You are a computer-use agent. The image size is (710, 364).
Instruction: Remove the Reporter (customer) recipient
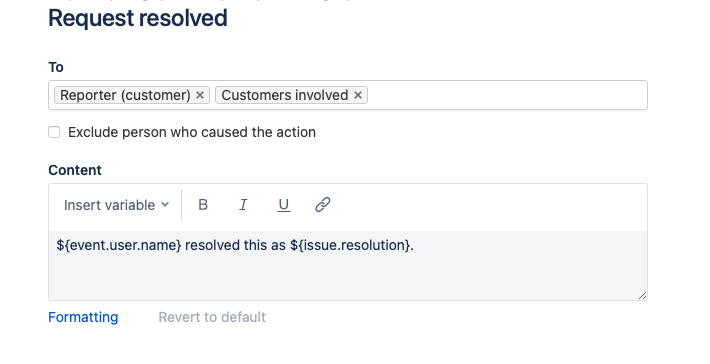tap(200, 95)
